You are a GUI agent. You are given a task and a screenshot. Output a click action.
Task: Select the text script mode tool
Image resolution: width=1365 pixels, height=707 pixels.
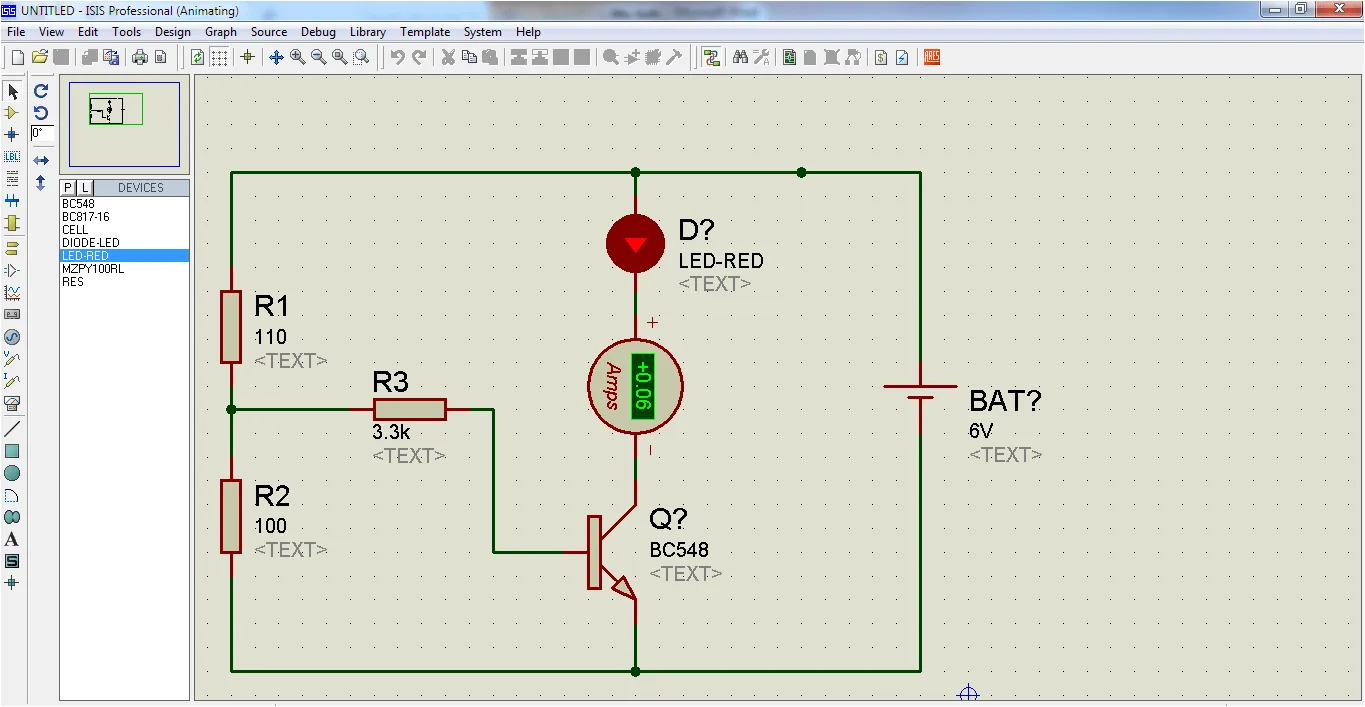pyautogui.click(x=12, y=179)
